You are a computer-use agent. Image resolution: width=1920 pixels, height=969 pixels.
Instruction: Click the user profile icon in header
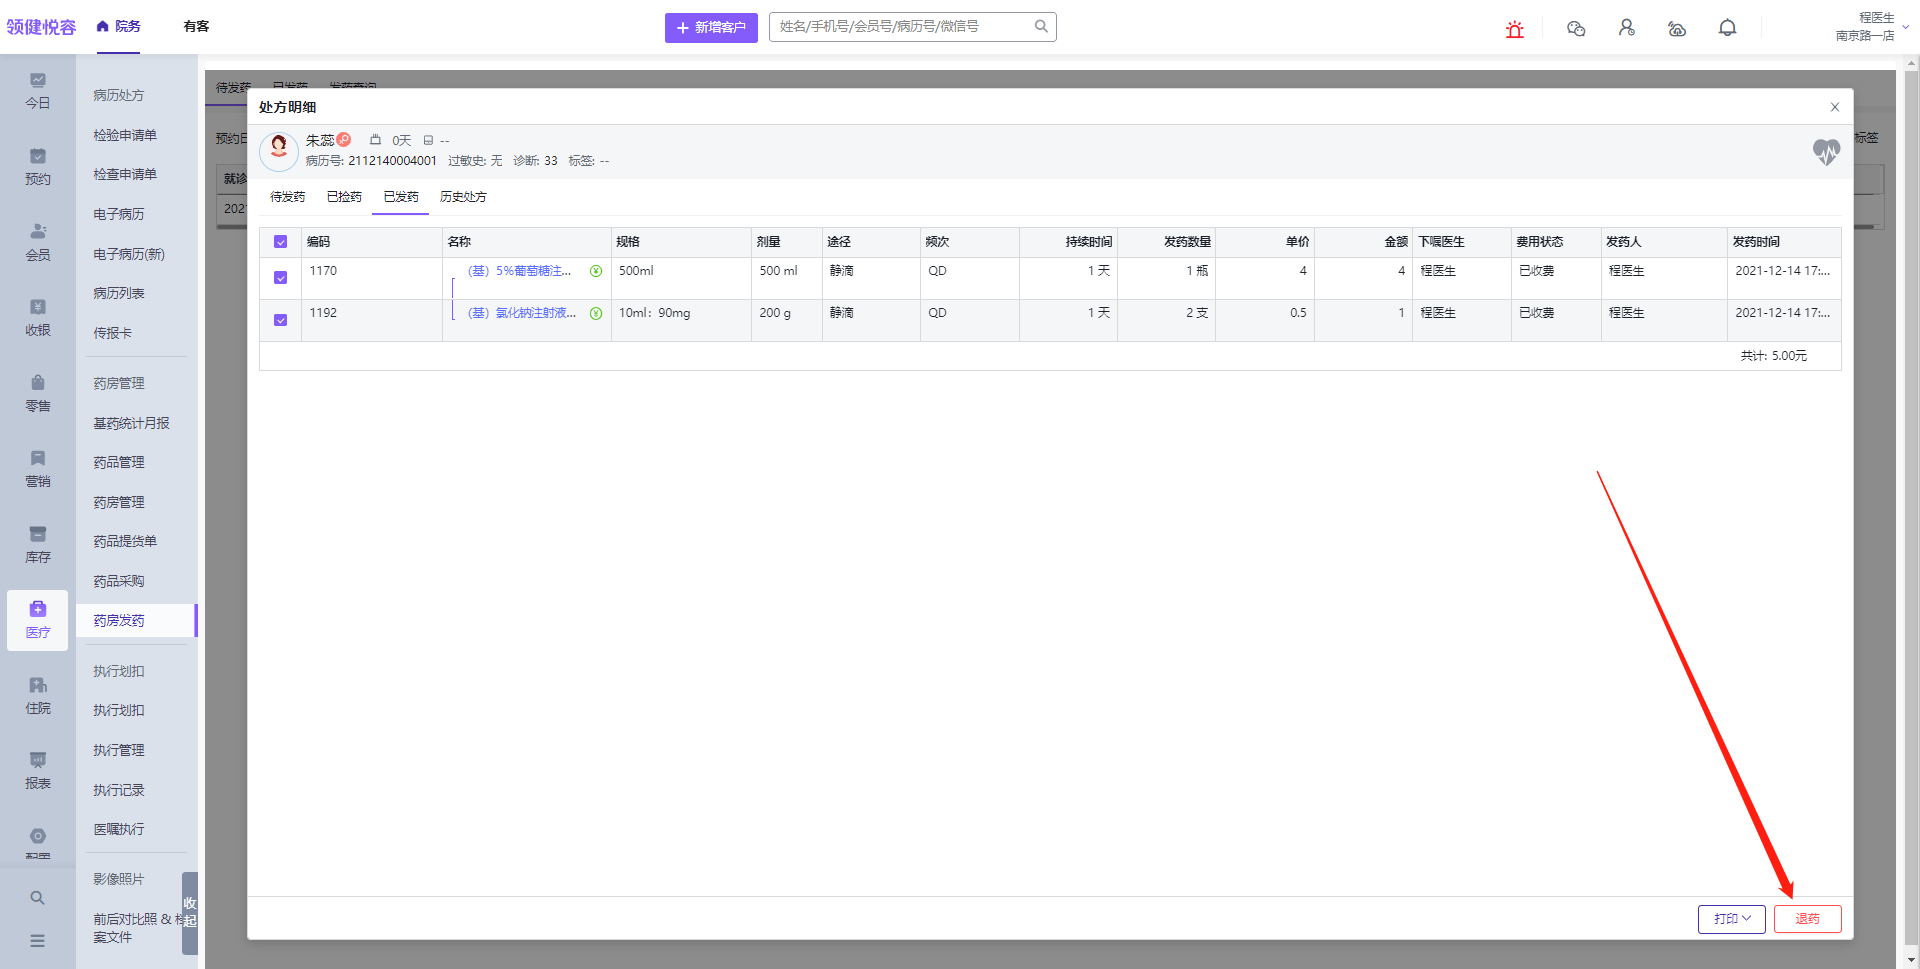[1627, 28]
